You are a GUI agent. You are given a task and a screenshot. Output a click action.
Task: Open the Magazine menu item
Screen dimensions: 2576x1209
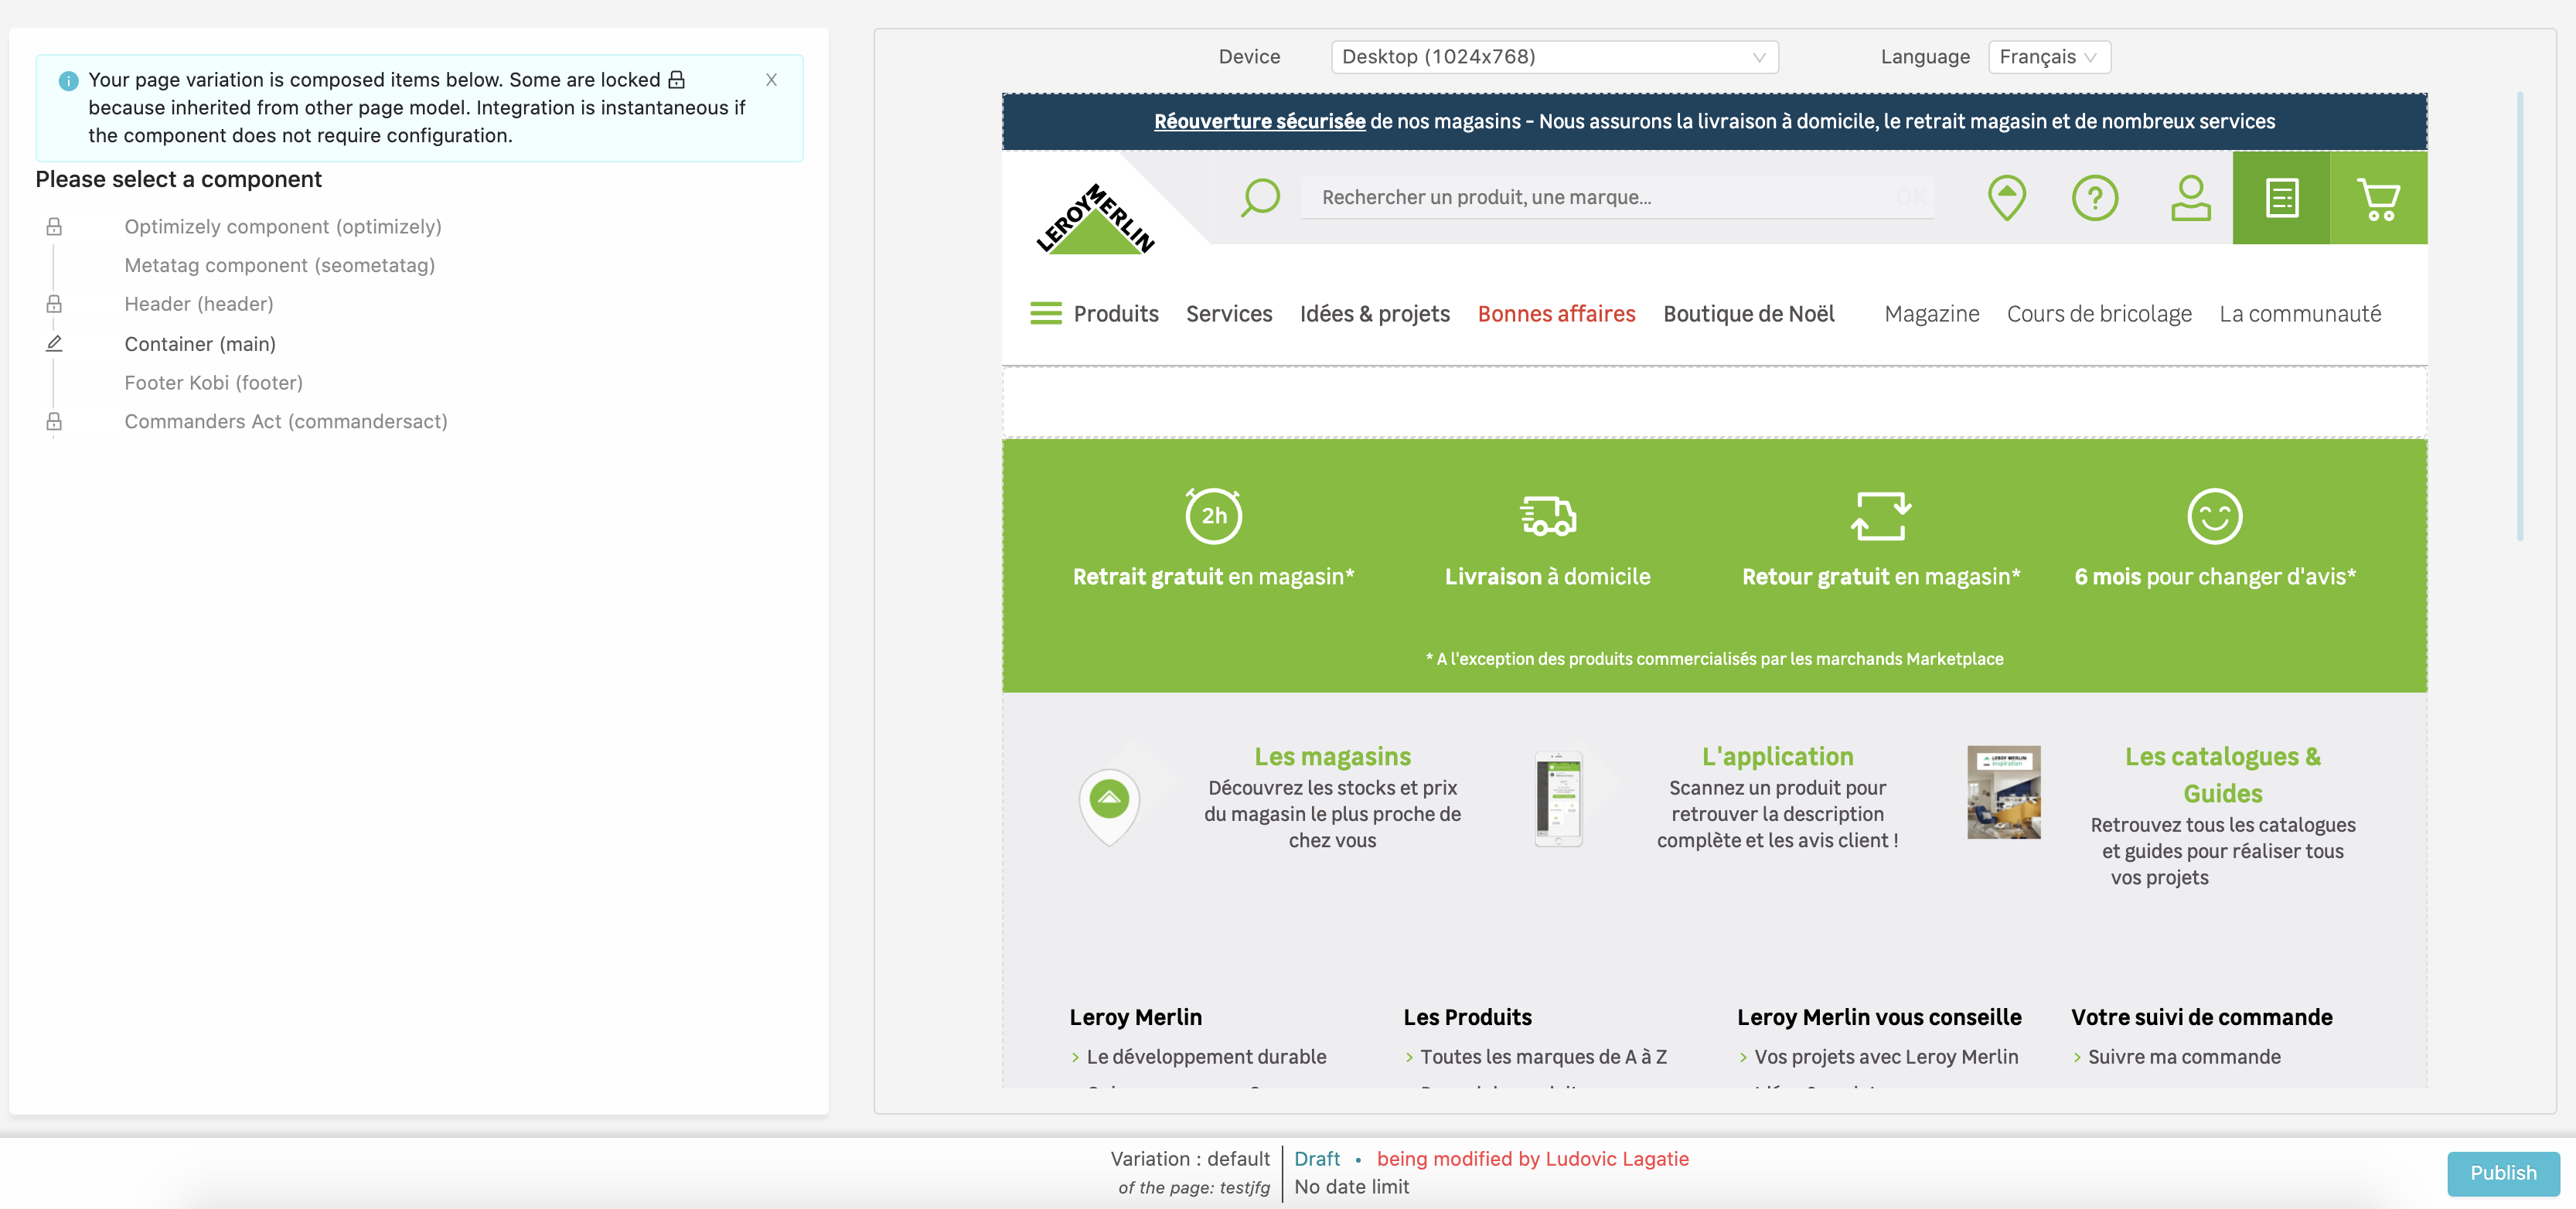point(1931,314)
